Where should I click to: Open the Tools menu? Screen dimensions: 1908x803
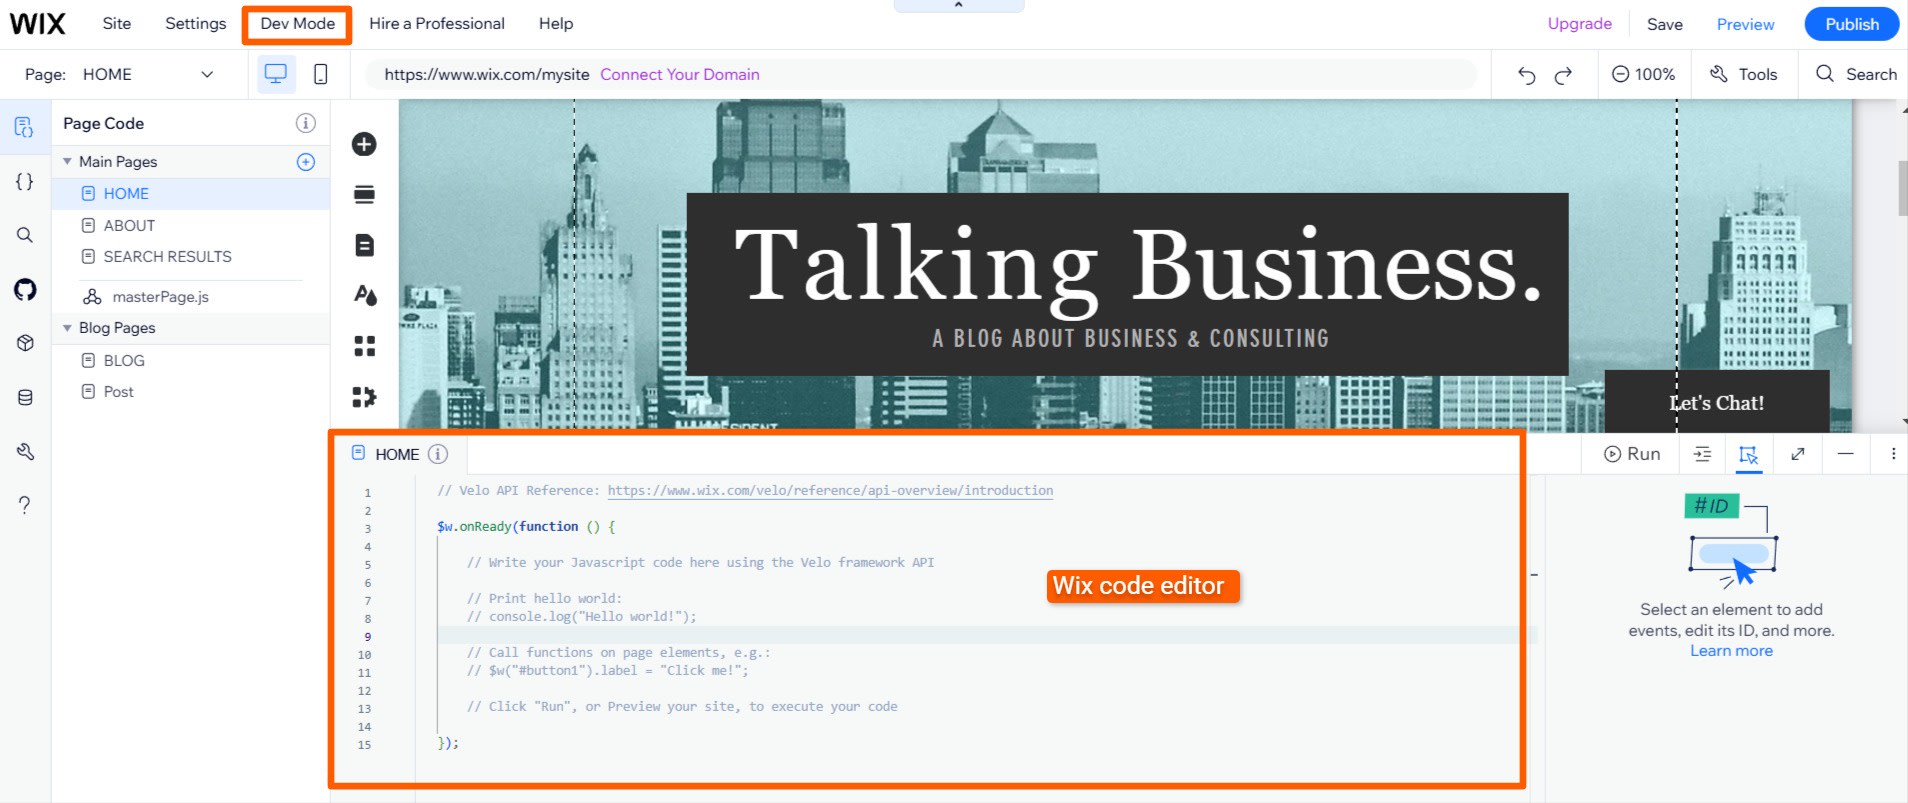1744,74
